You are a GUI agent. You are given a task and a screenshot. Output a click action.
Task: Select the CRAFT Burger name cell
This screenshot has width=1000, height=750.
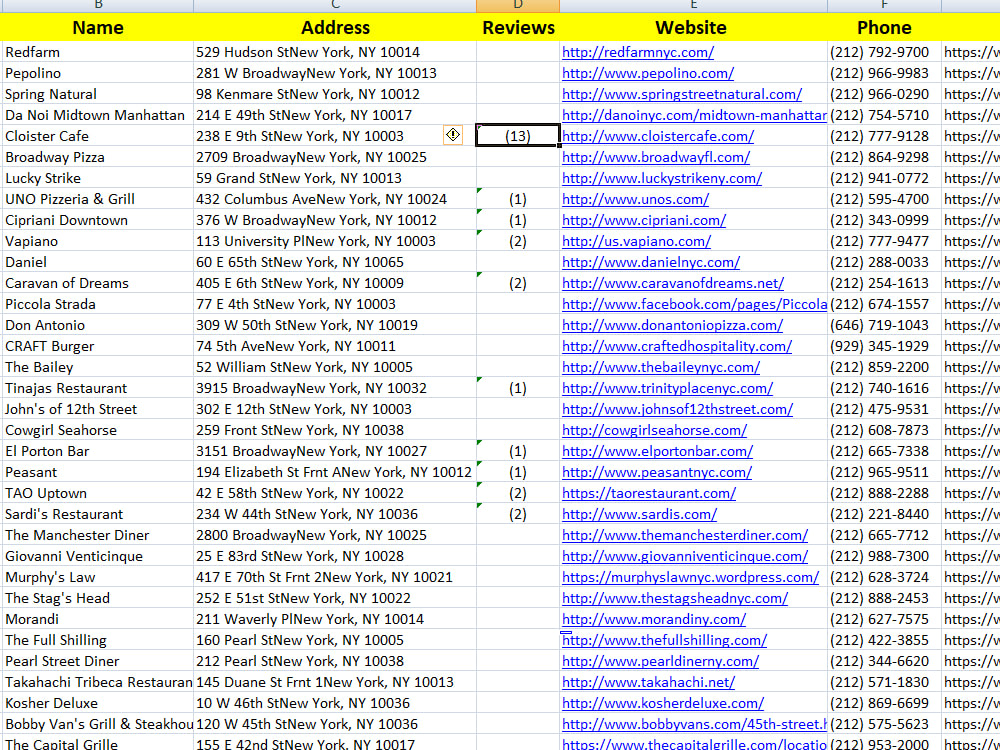click(98, 346)
